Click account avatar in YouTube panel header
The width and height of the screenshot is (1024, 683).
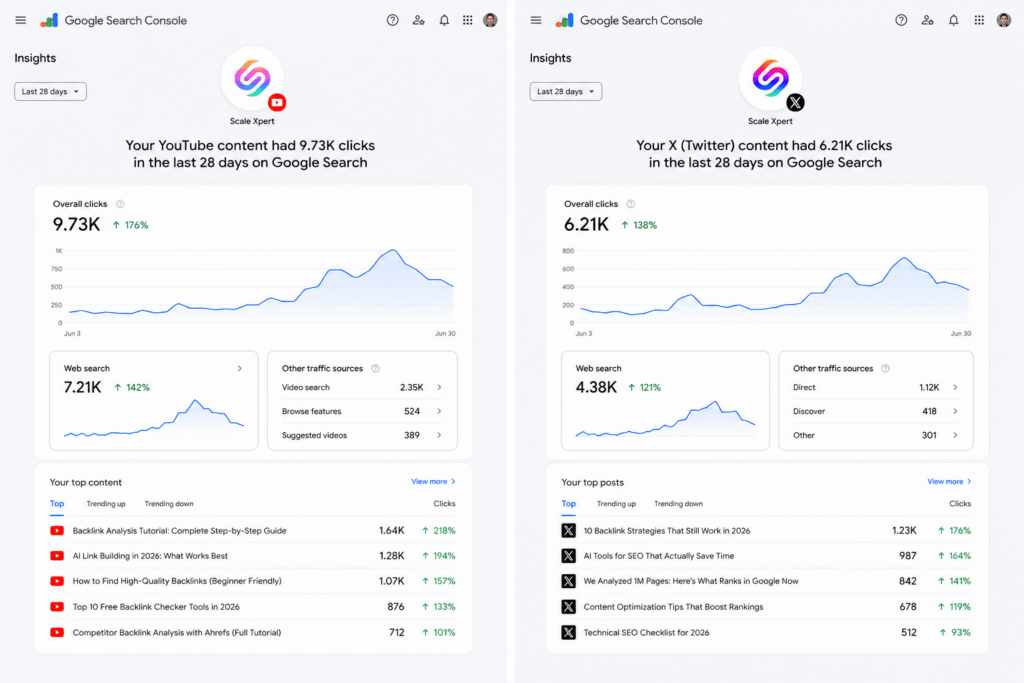click(490, 20)
